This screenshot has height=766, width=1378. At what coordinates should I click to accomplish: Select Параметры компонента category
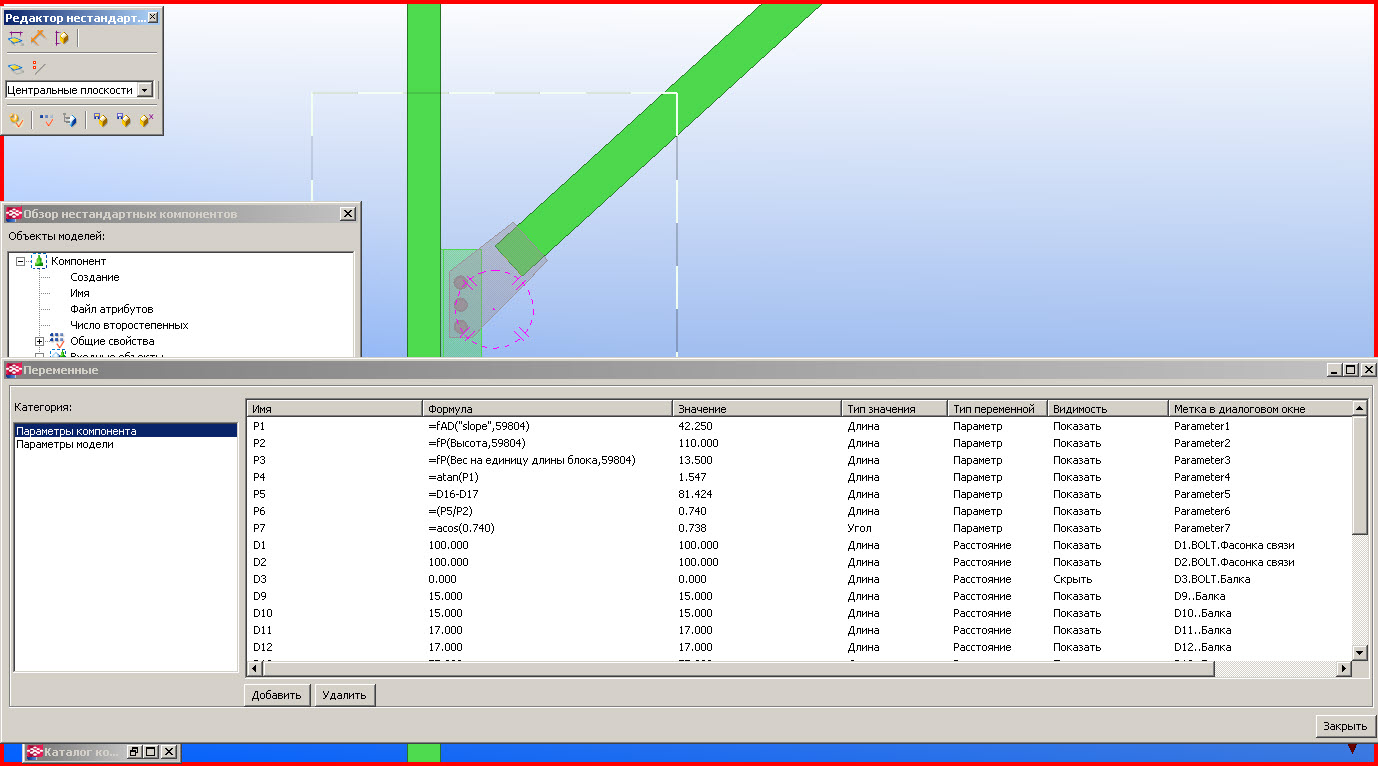[x=76, y=431]
